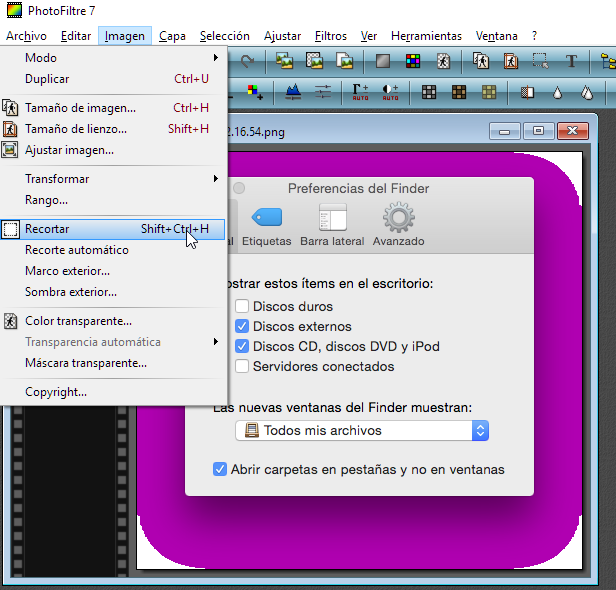The image size is (616, 590).
Task: Open the ? help menu
Action: 534,36
